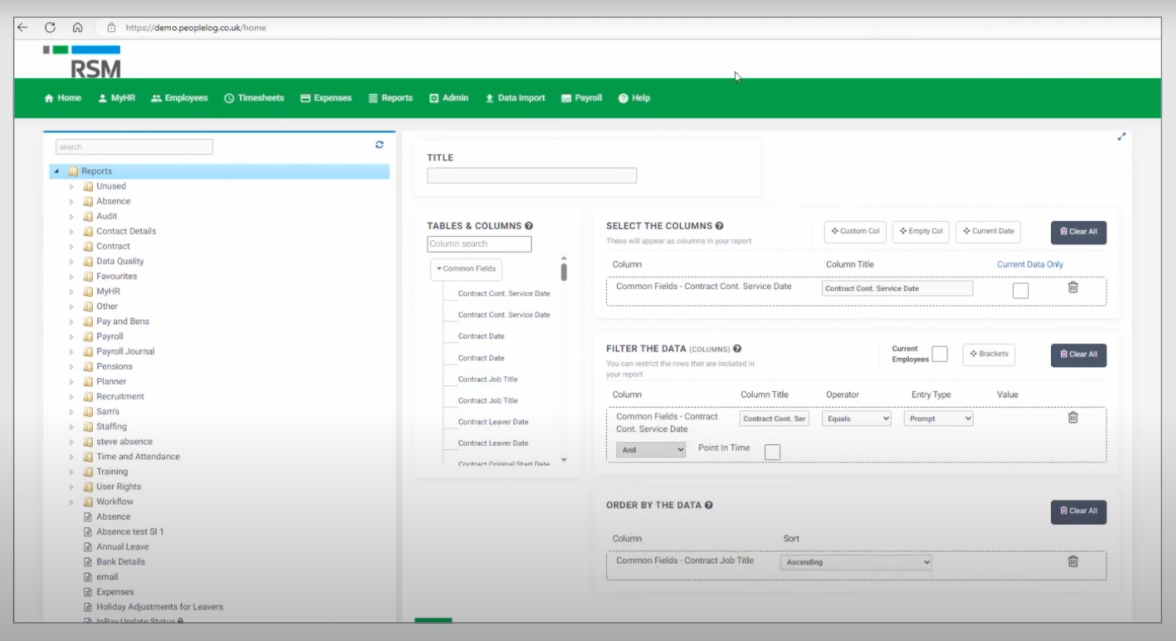The image size is (1176, 641).
Task: Open the Home menu
Action: pyautogui.click(x=62, y=98)
